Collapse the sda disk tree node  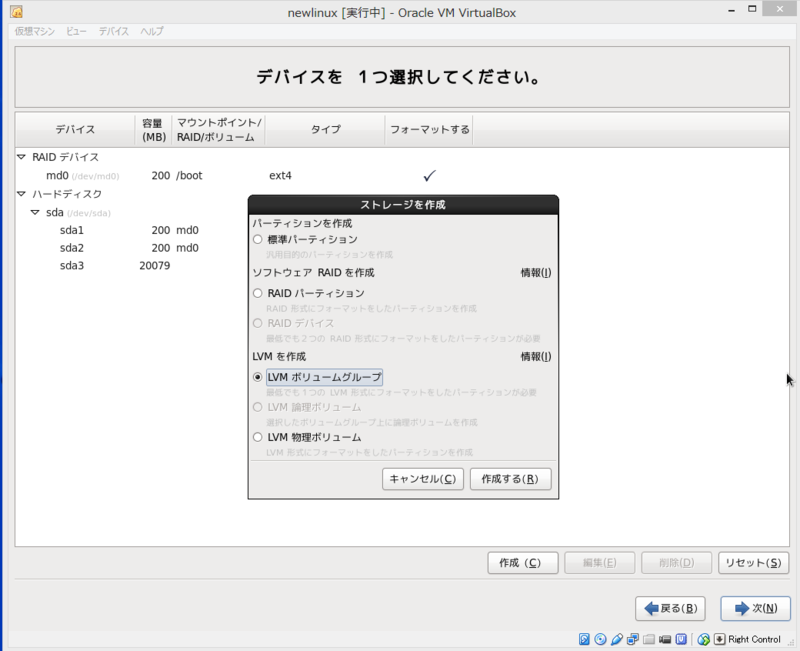pyautogui.click(x=35, y=212)
